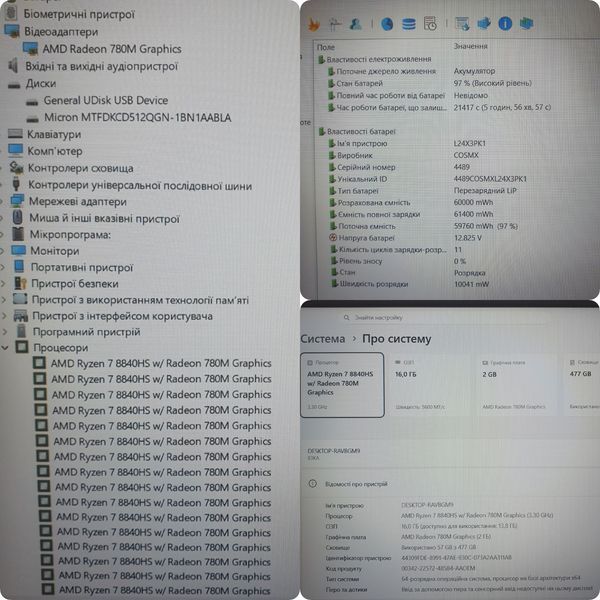This screenshot has width=600, height=600.
Task: Collapse the Процесори category arrow
Action: coord(5,348)
